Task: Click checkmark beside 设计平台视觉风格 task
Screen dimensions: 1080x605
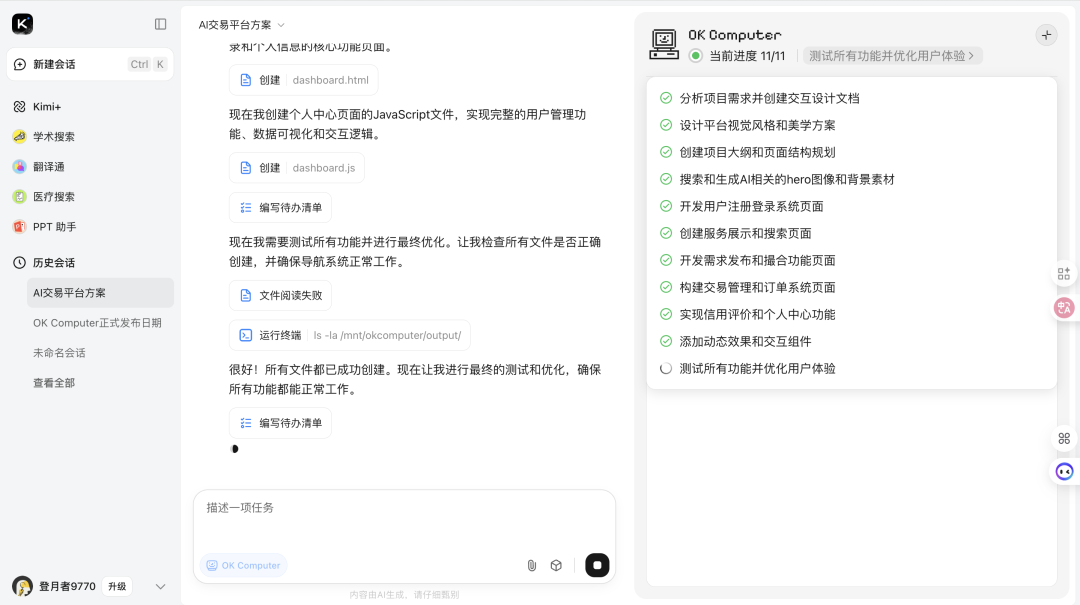Action: point(665,125)
